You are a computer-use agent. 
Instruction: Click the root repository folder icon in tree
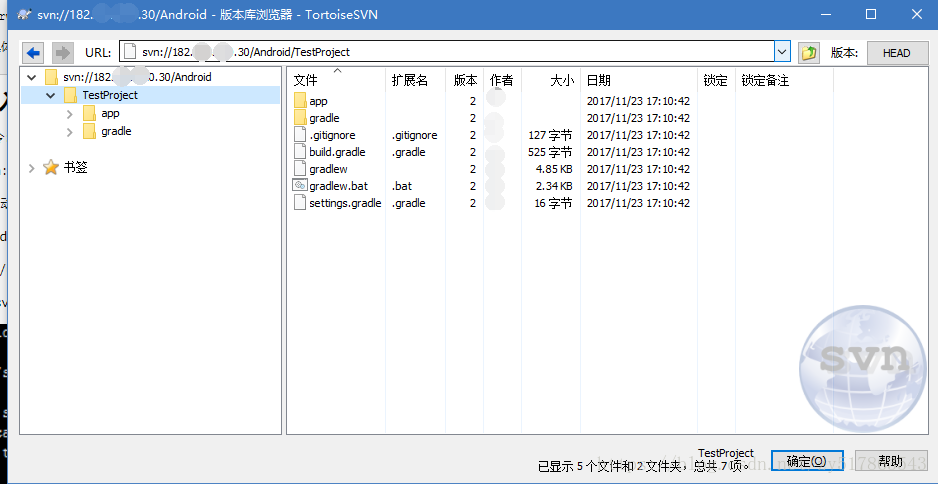tap(51, 77)
